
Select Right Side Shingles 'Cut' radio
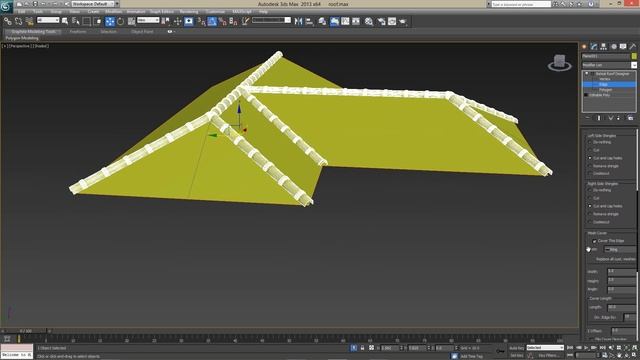(x=590, y=198)
